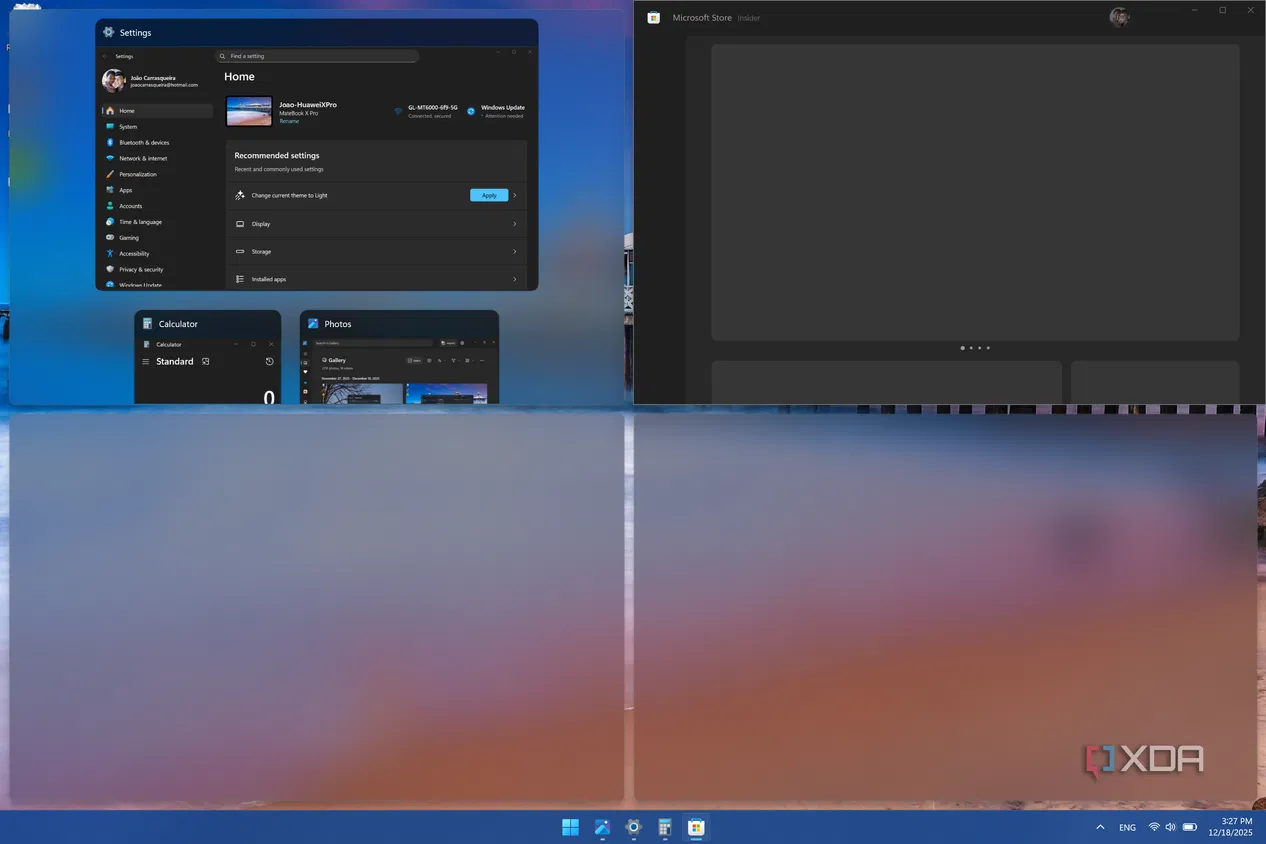Click ENG language indicator on taskbar
Image resolution: width=1266 pixels, height=844 pixels.
pos(1127,827)
